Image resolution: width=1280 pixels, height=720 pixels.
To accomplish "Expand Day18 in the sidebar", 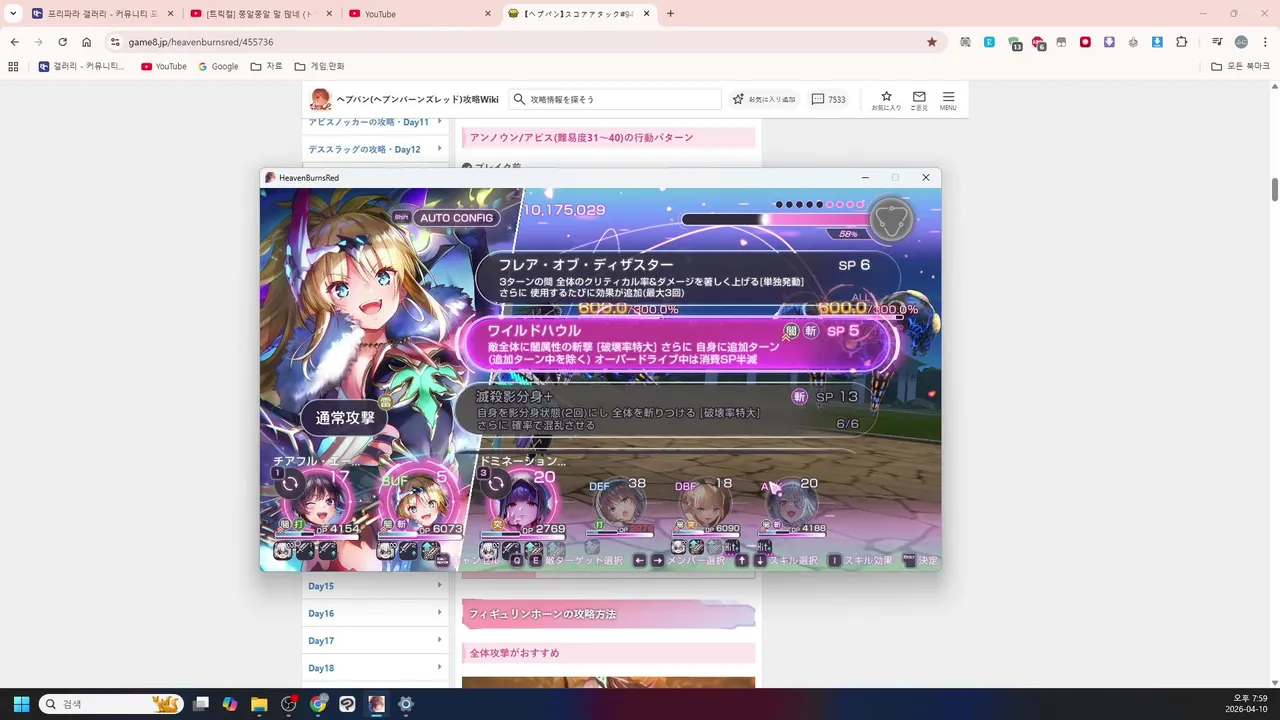I will [x=376, y=667].
